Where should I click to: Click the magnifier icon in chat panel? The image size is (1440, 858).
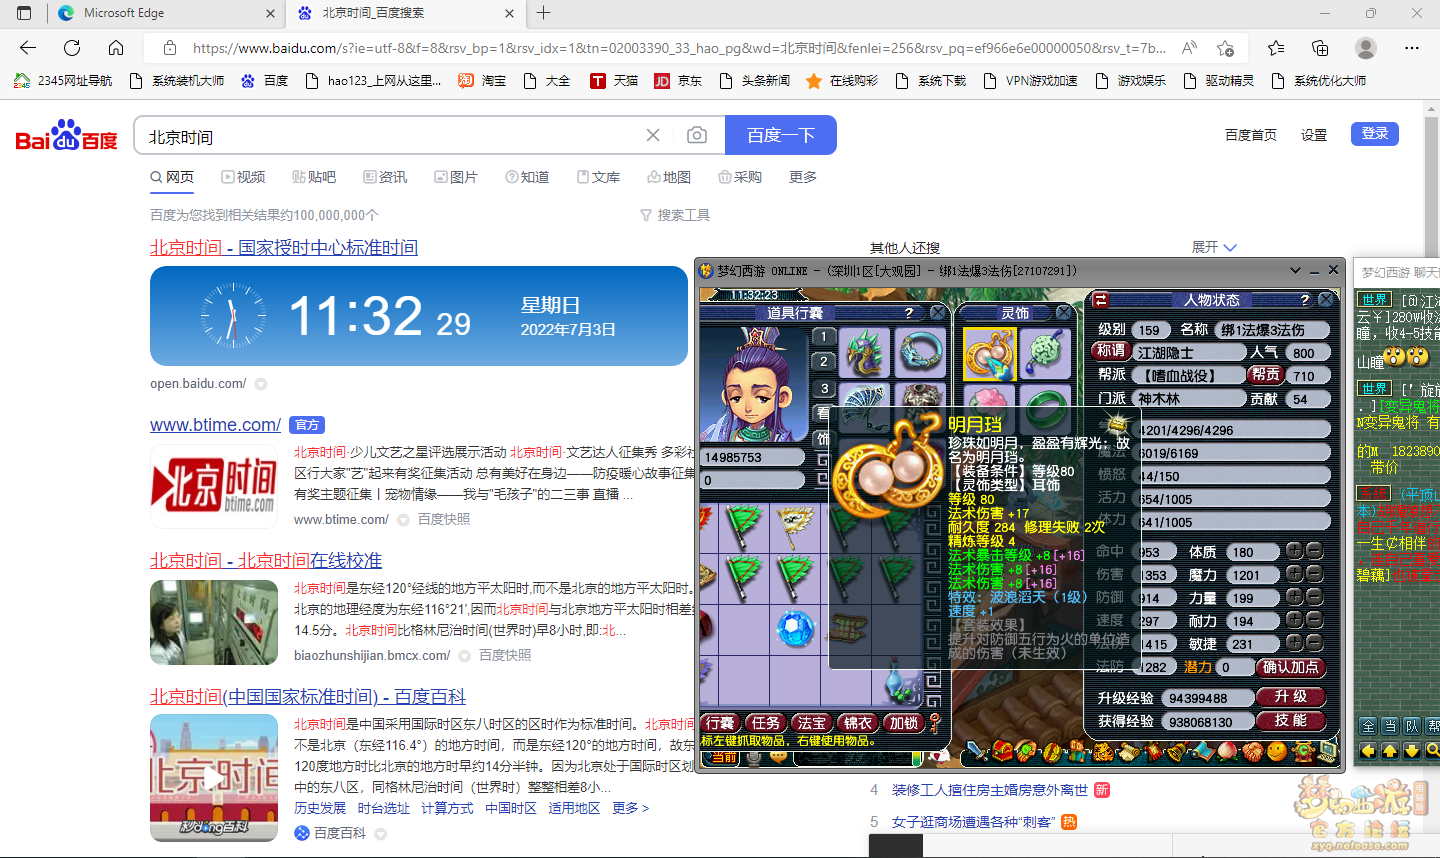[1433, 750]
